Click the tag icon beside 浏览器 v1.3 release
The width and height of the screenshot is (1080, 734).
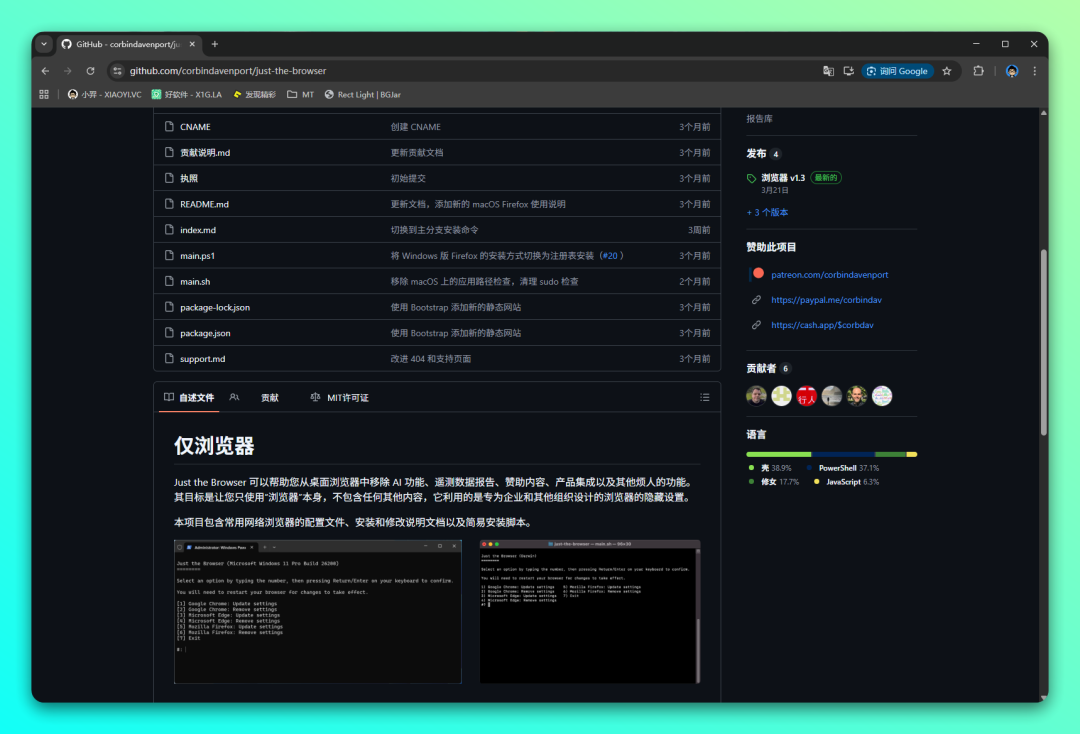point(749,177)
